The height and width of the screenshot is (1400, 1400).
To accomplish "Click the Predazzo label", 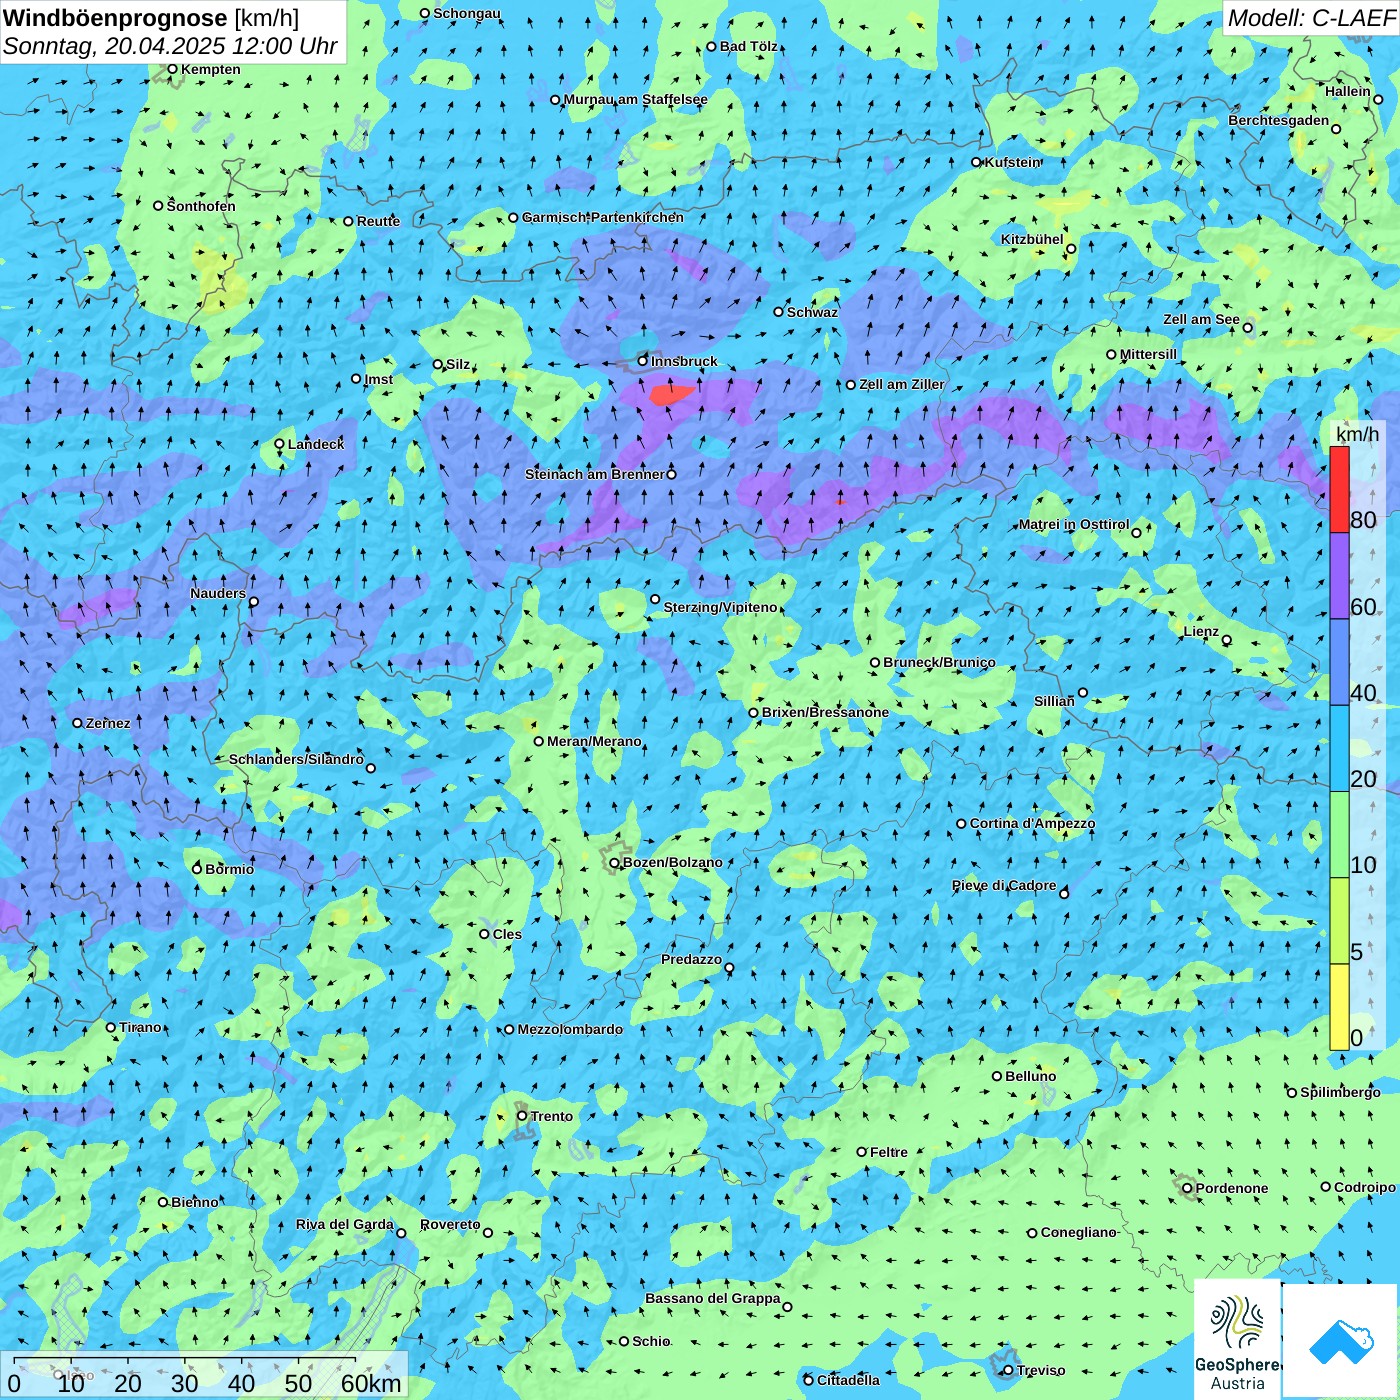I will [691, 959].
